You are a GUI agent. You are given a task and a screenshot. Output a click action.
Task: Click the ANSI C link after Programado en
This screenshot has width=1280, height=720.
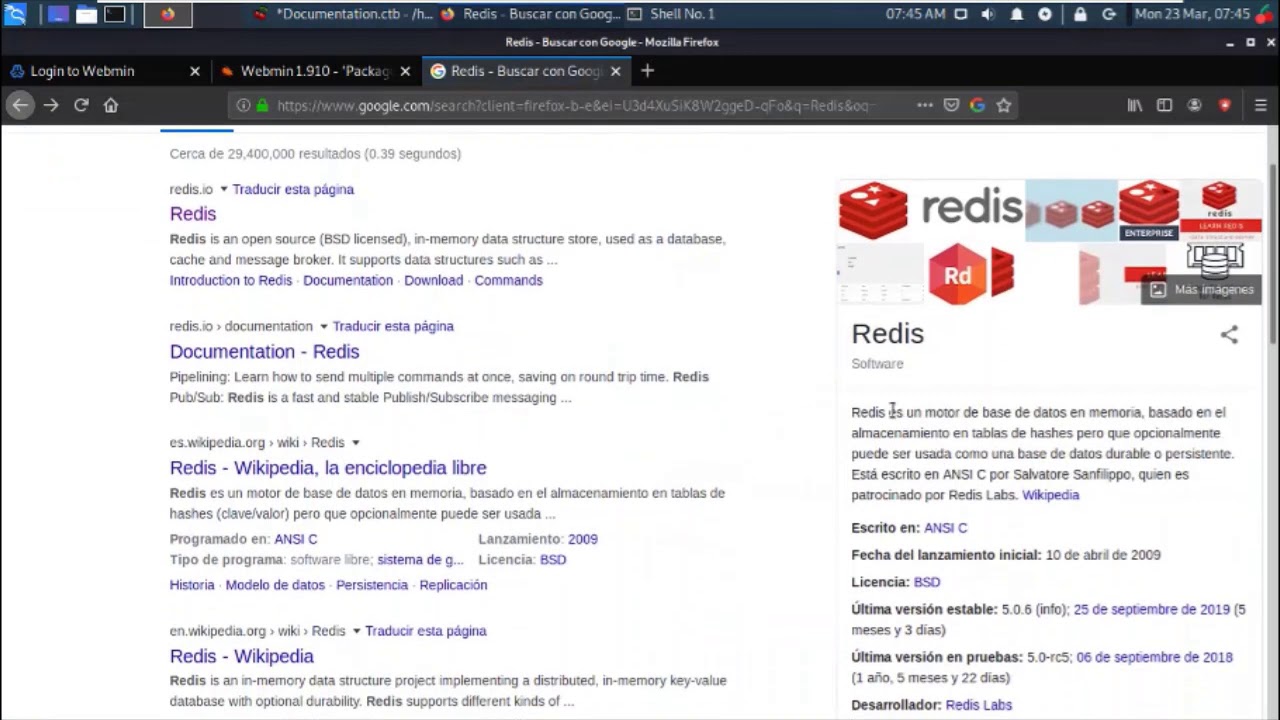coord(296,539)
